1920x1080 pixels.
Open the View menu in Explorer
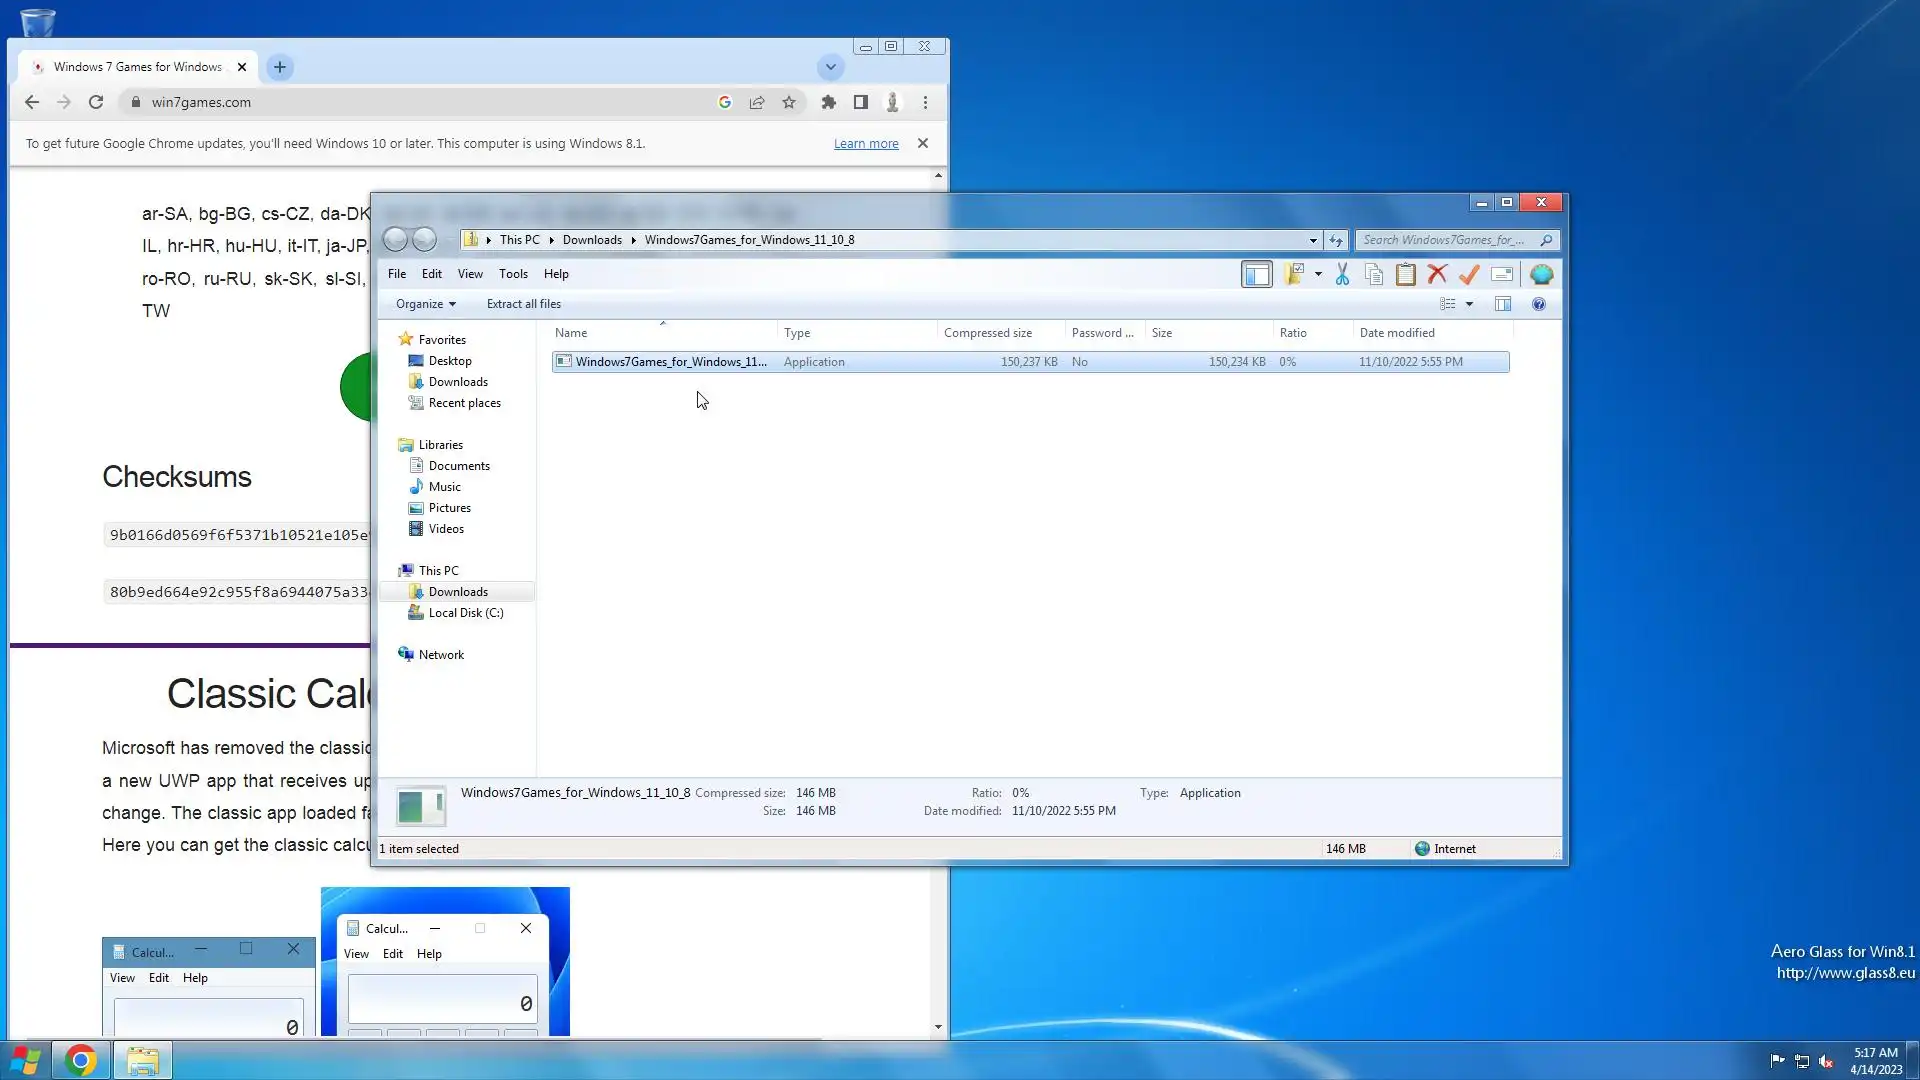click(470, 274)
